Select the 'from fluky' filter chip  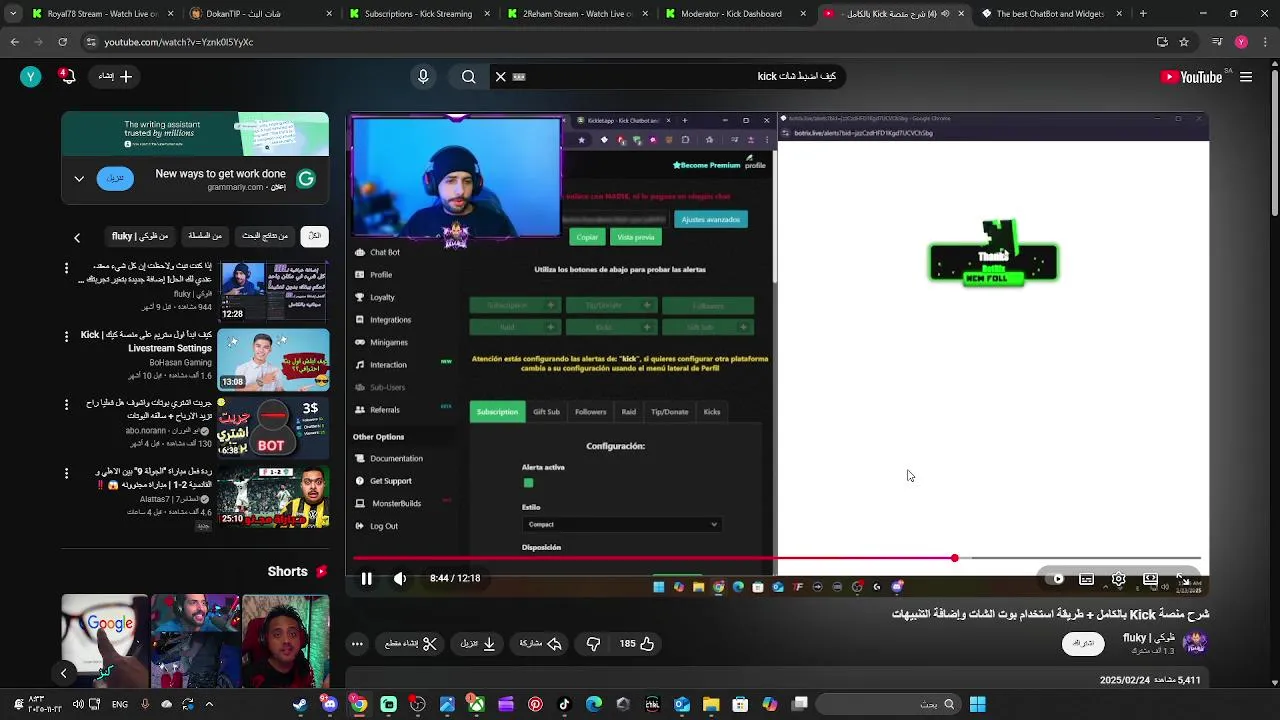(x=140, y=236)
